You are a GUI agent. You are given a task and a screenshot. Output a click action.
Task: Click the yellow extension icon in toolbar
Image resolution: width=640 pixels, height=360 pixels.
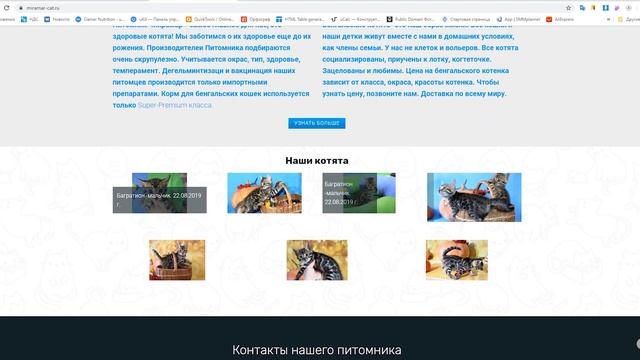[594, 8]
